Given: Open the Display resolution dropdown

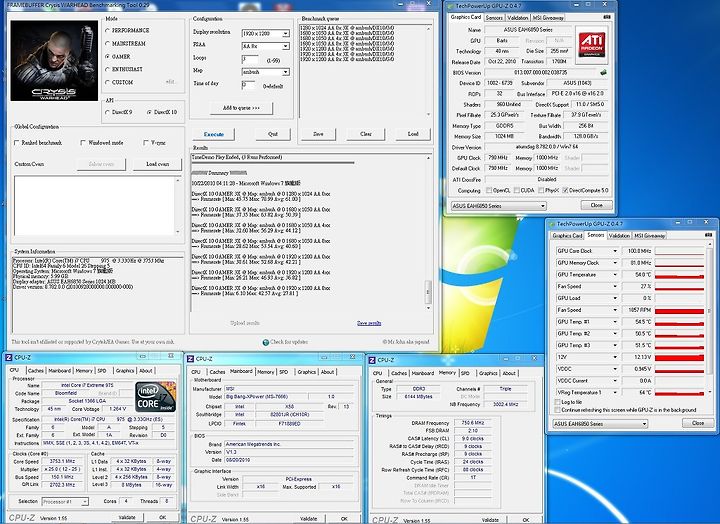Looking at the screenshot, I should (x=286, y=34).
